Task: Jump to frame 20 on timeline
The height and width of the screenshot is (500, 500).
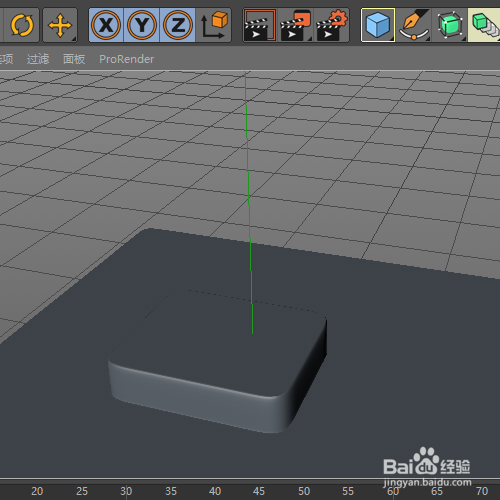Action: (37, 491)
